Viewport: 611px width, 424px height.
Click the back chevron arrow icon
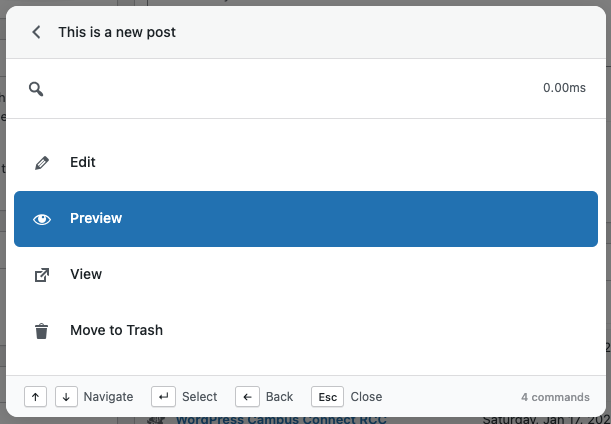pyautogui.click(x=37, y=32)
